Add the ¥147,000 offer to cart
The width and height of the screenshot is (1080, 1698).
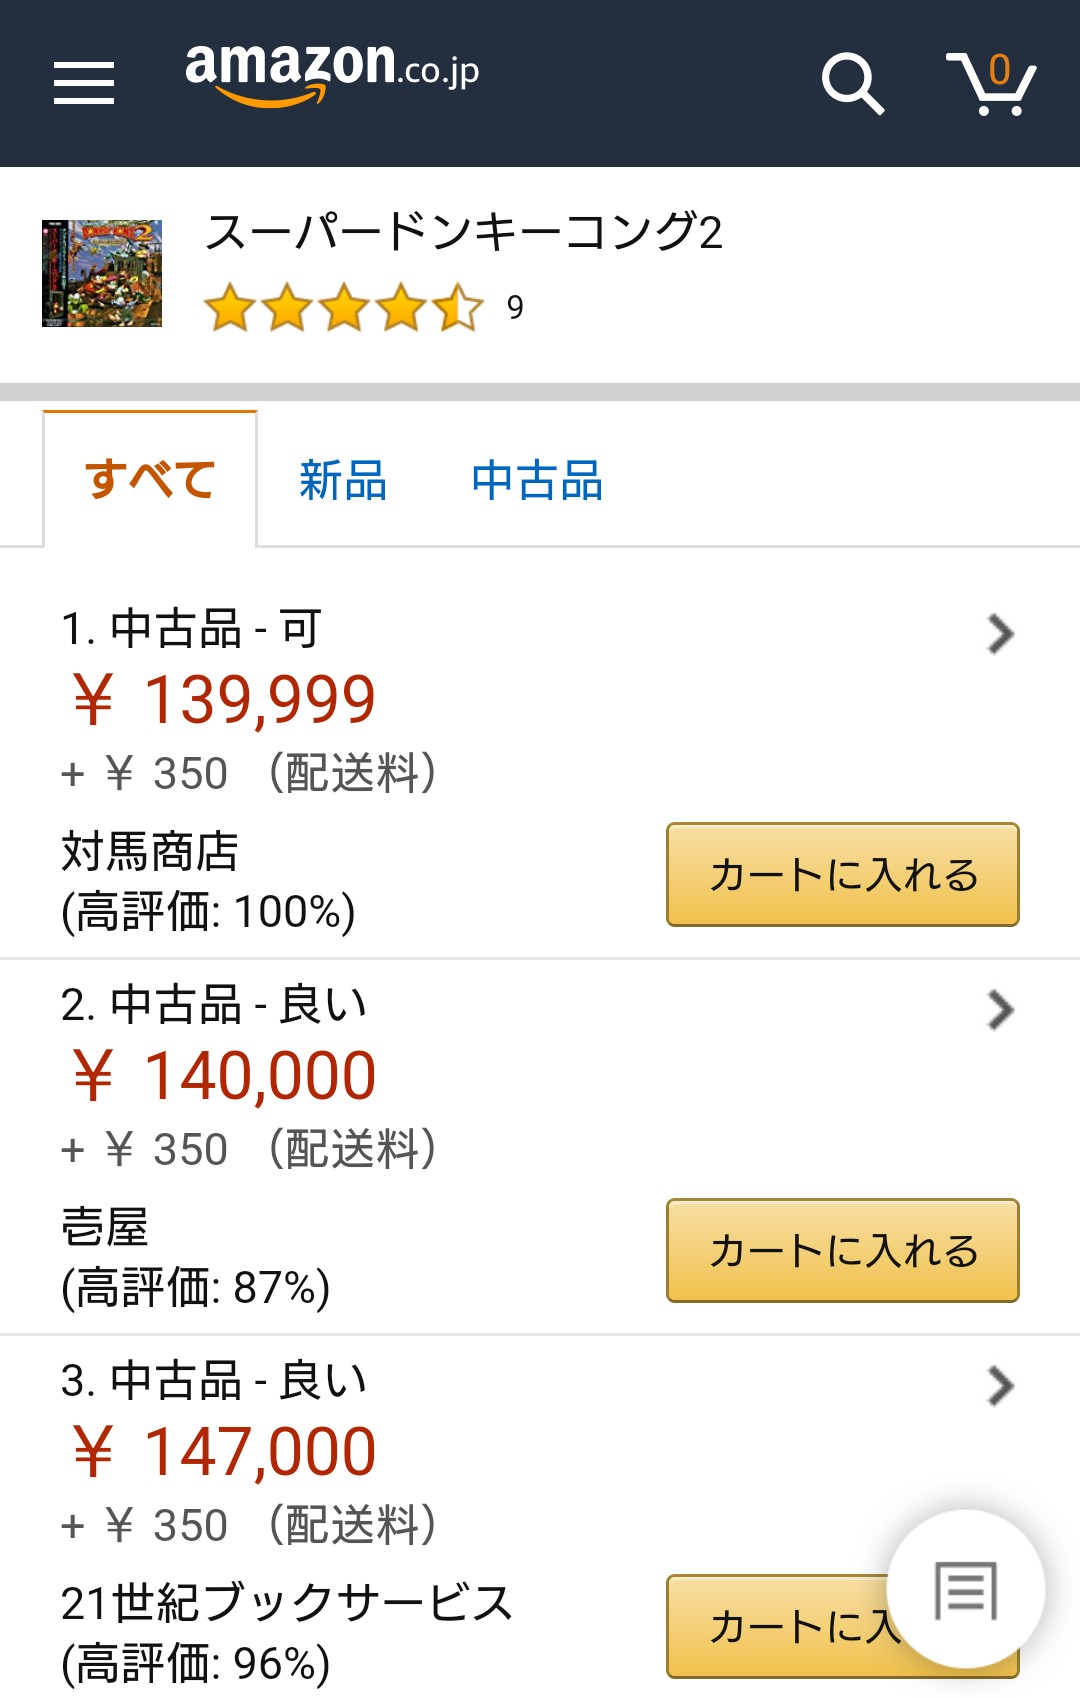(780, 1627)
